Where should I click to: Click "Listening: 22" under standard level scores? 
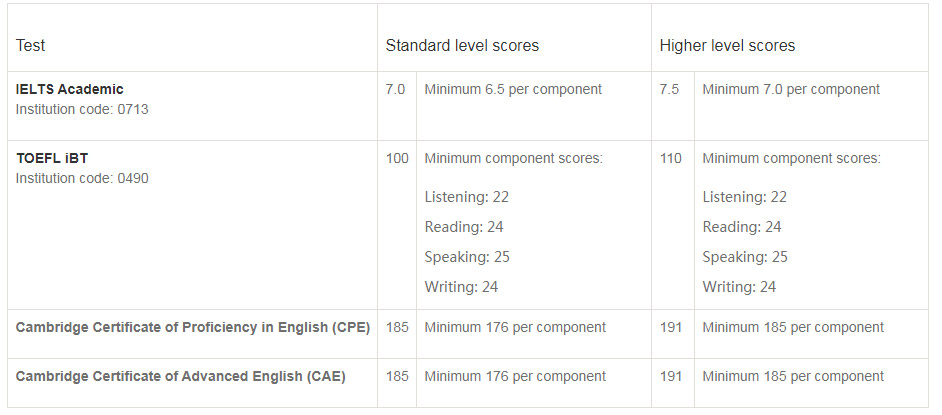pos(467,197)
